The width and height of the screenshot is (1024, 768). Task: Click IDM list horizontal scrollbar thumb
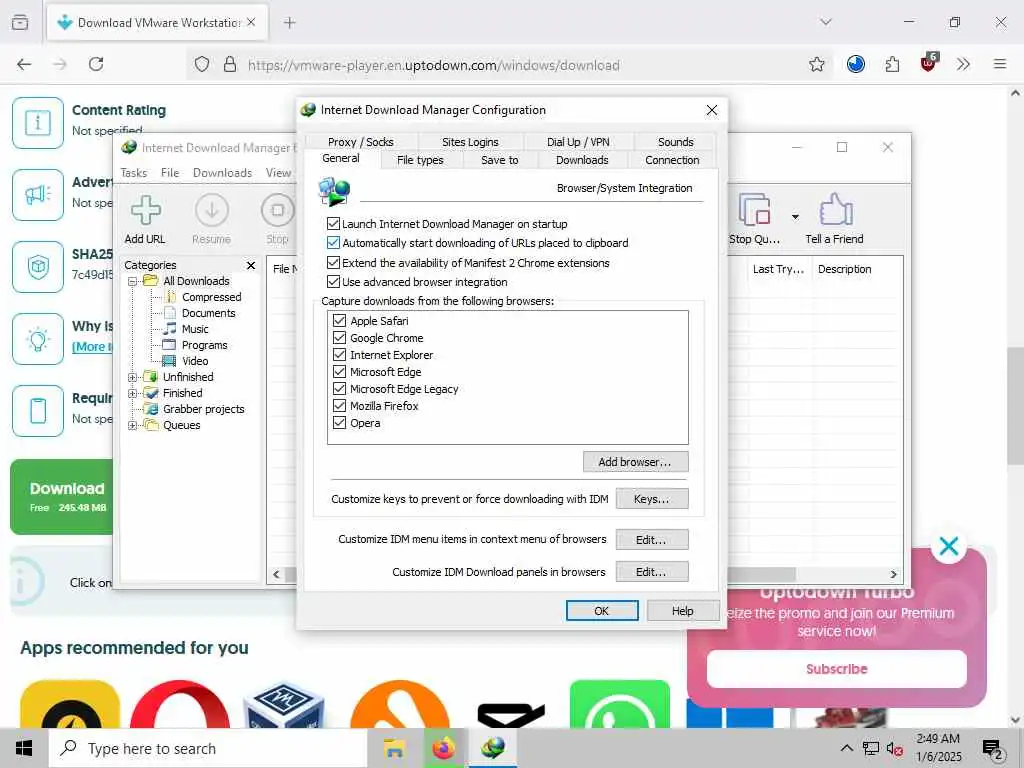coord(761,574)
